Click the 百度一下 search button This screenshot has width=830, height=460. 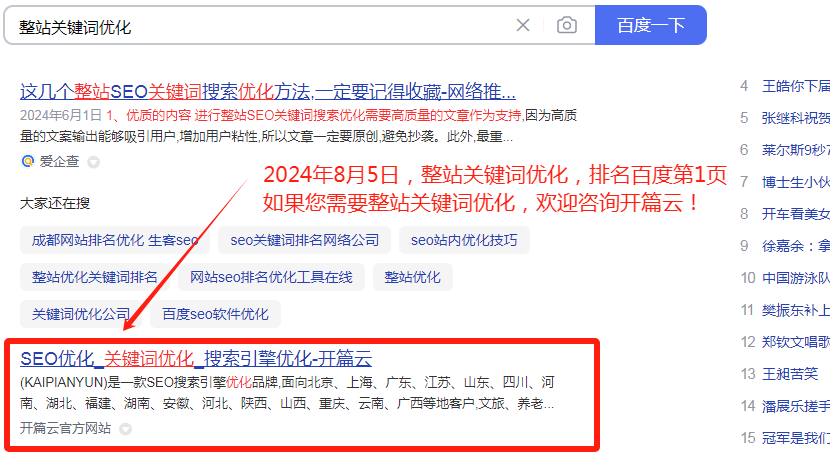651,25
